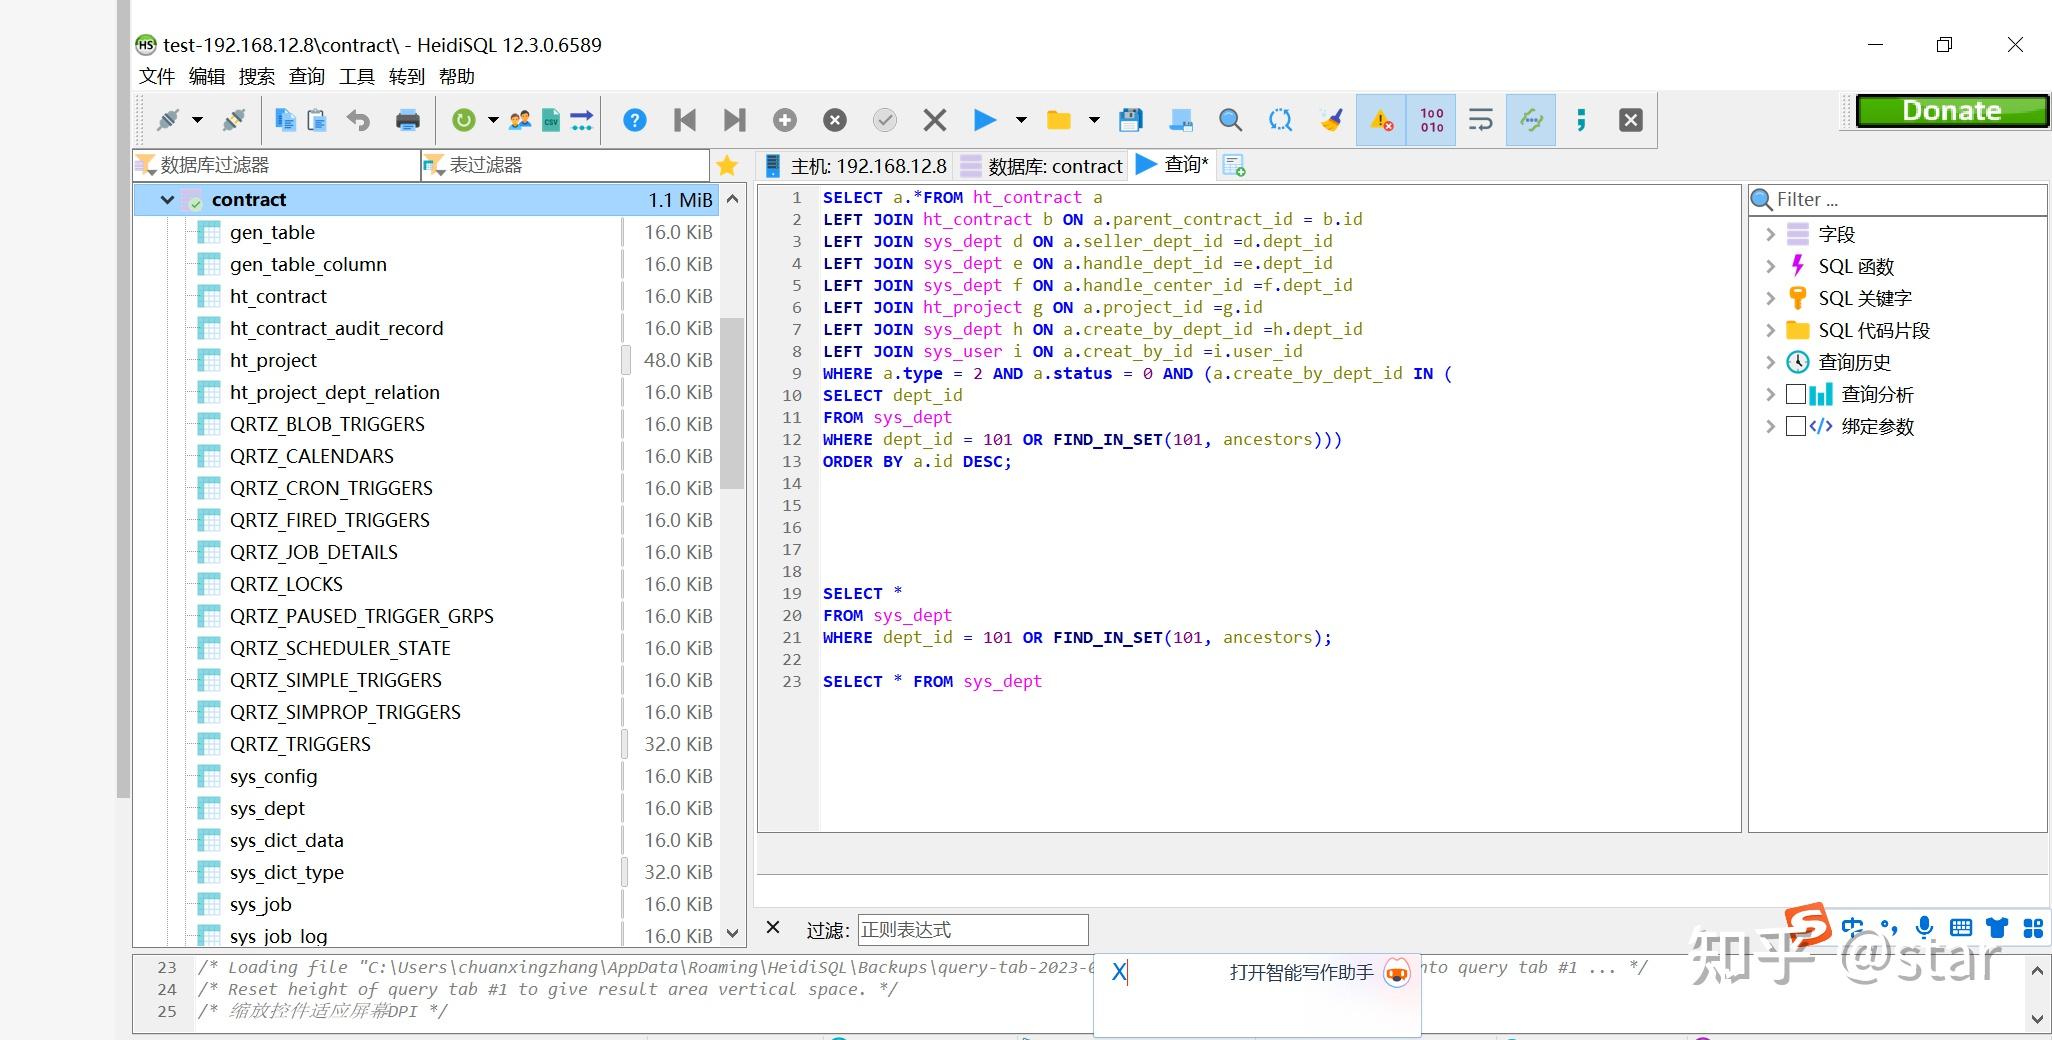
Task: Open the 查询 menu
Action: click(x=306, y=77)
